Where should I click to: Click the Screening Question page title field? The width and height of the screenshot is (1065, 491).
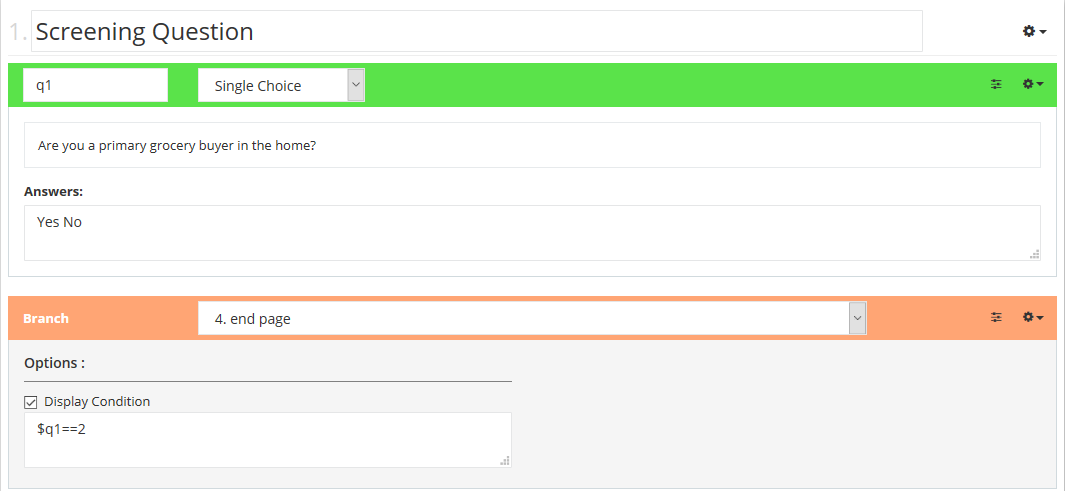click(x=476, y=32)
